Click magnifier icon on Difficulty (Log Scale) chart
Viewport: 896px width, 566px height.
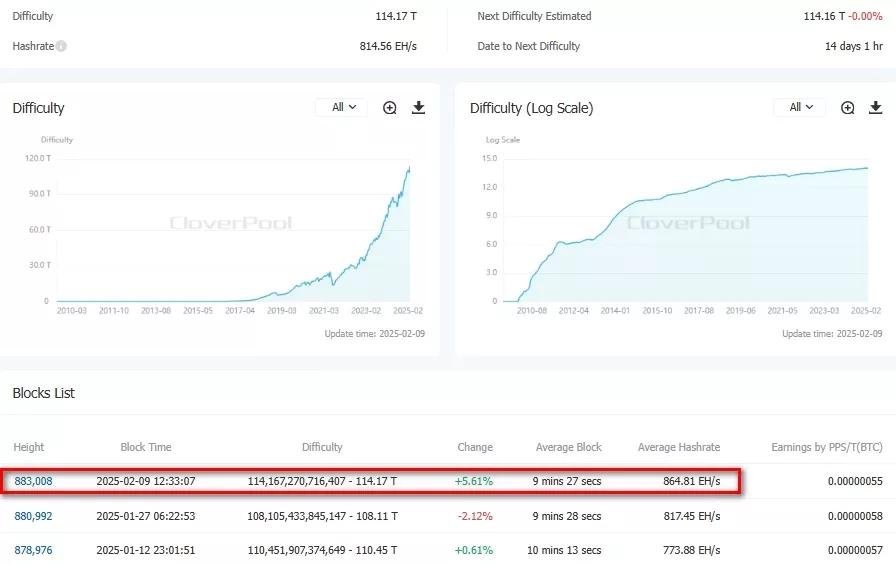[x=848, y=108]
